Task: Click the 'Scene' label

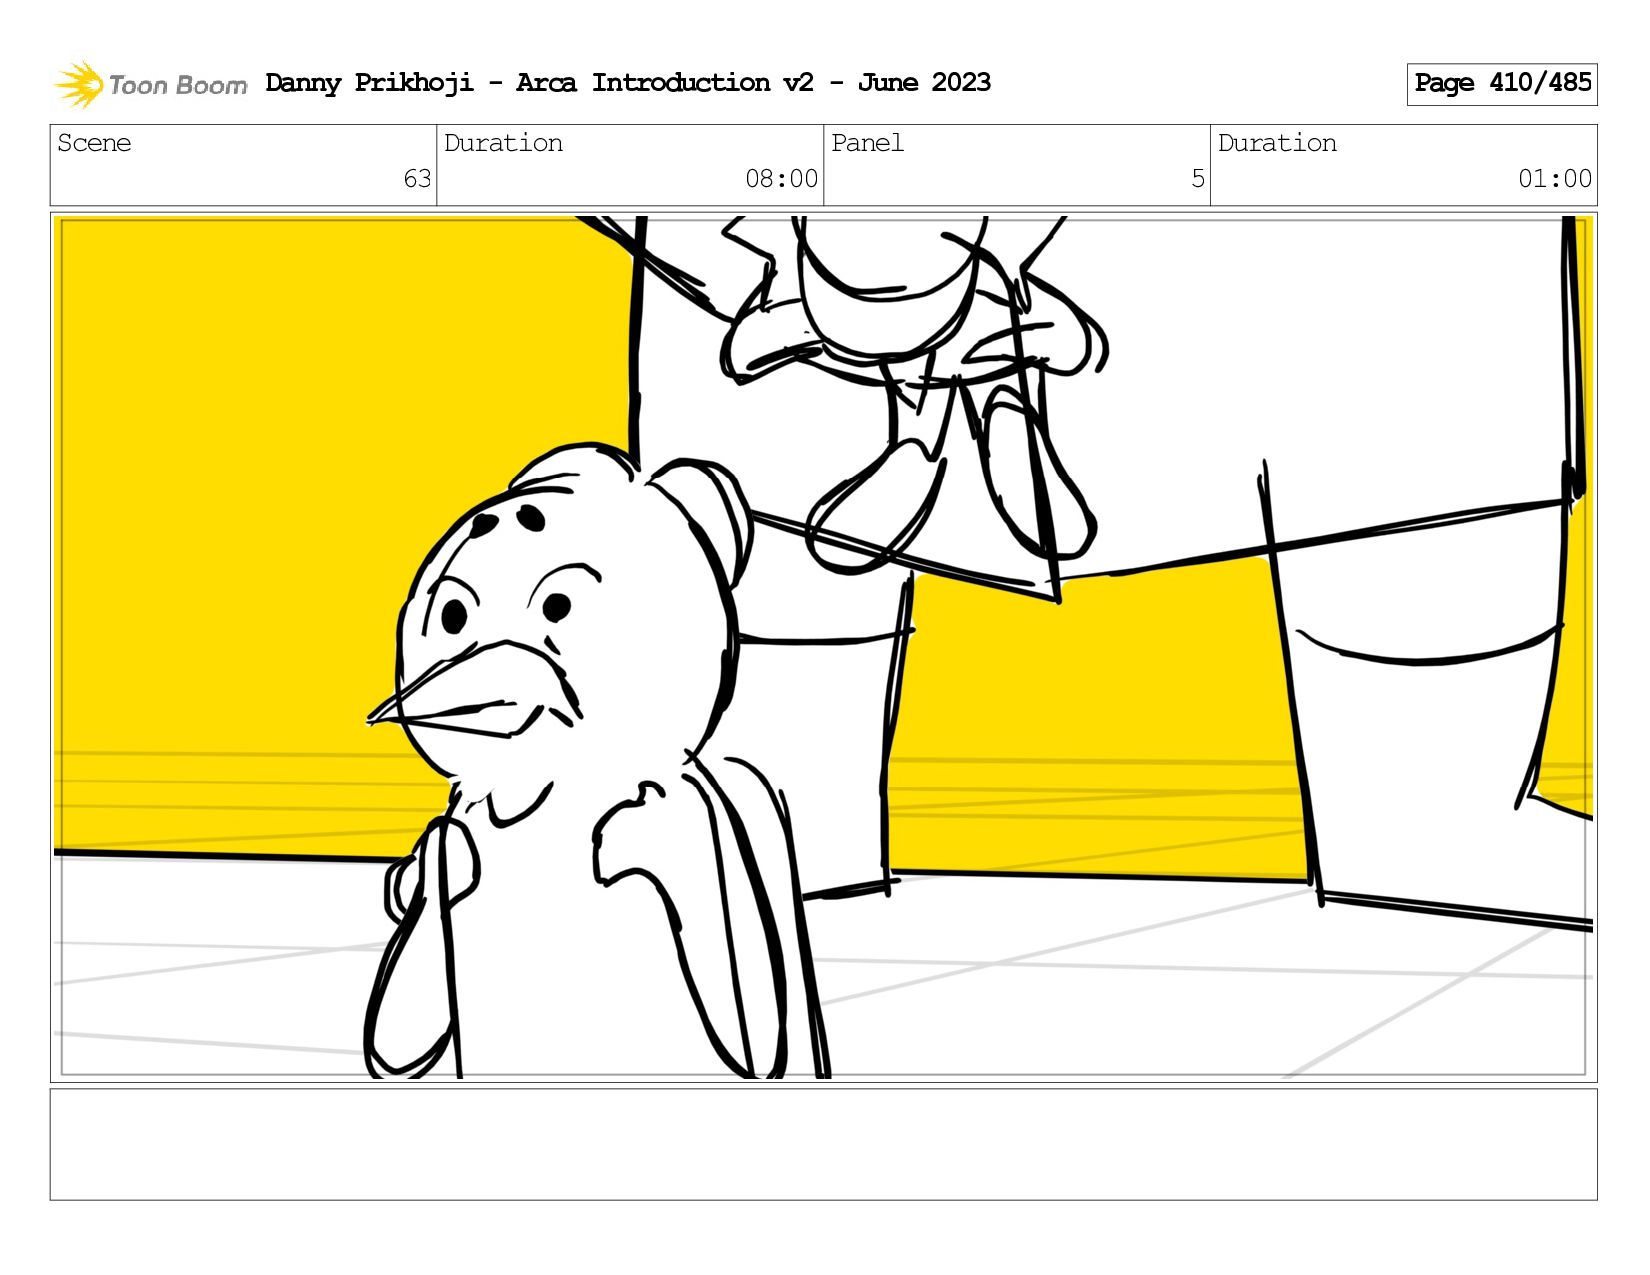Action: (94, 143)
